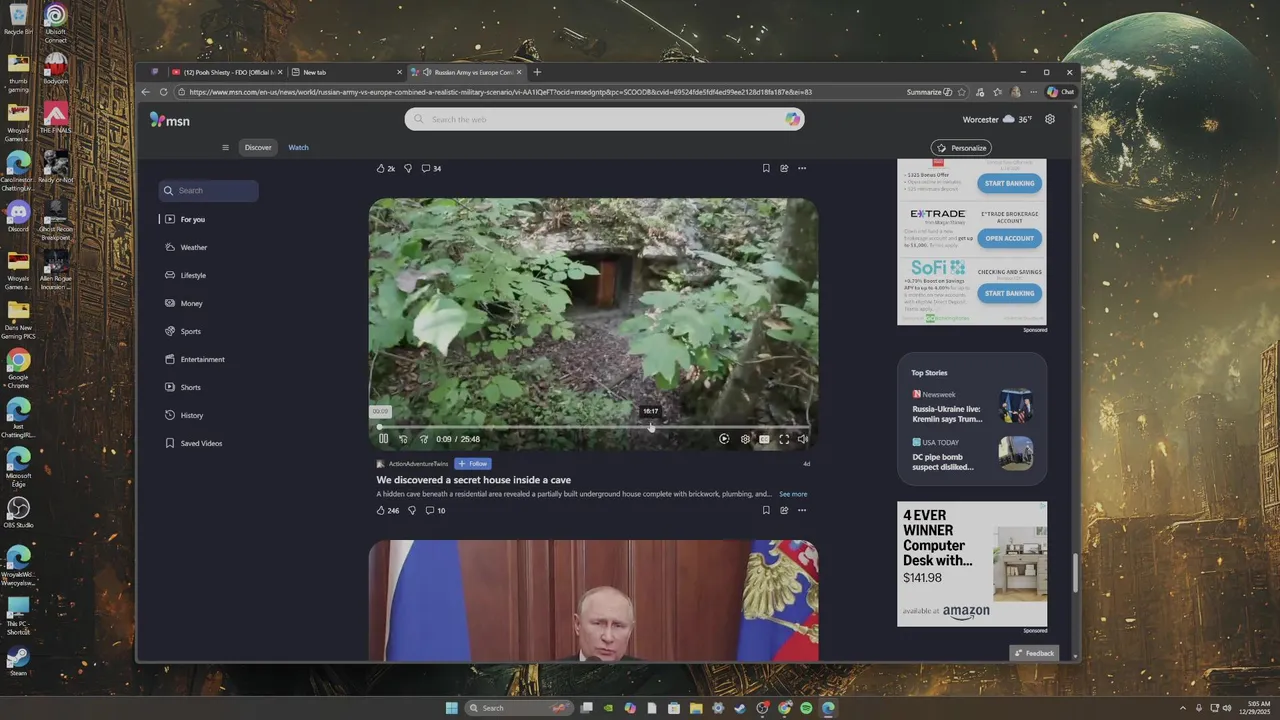Save the upper post with bookmark icon
Image resolution: width=1280 pixels, height=720 pixels.
tap(766, 168)
